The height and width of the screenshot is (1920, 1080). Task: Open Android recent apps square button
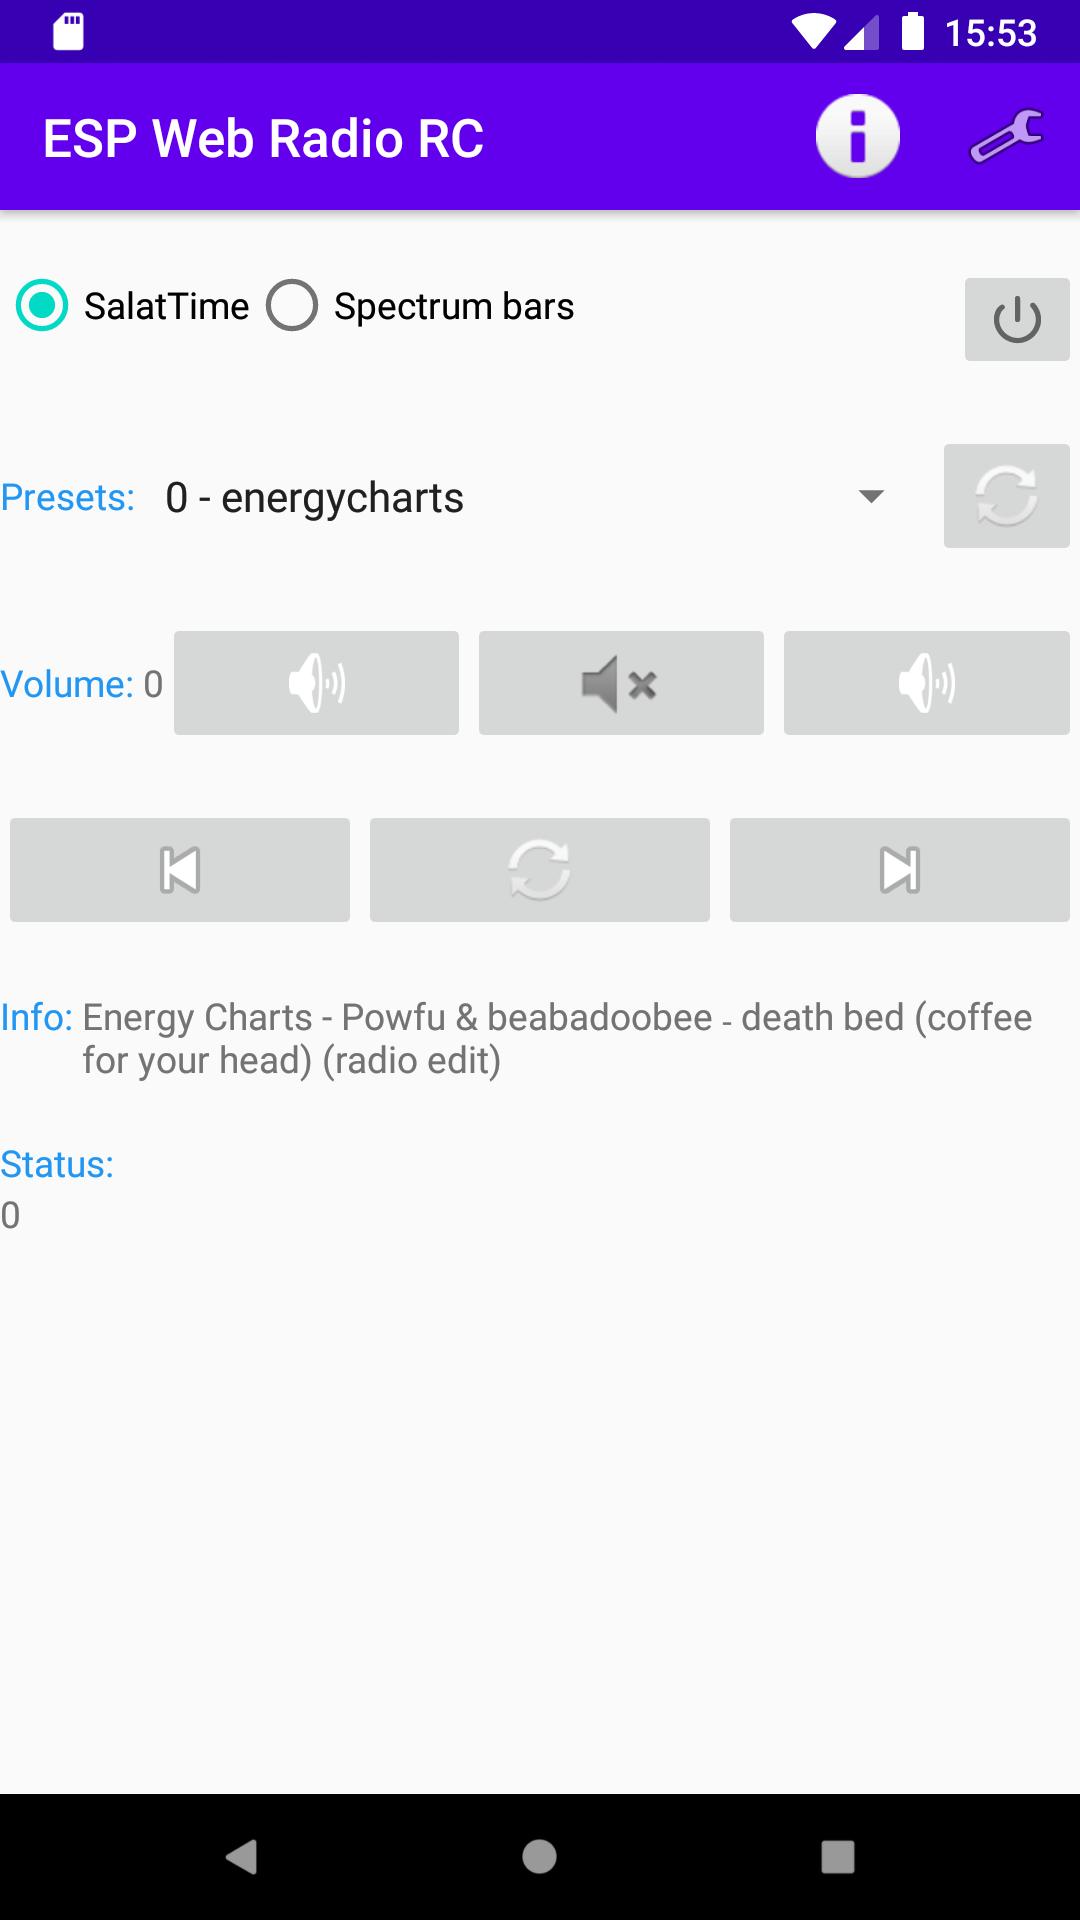(838, 1857)
